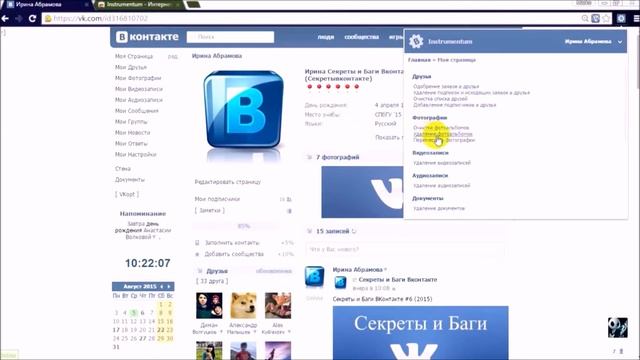The image size is (640, 360).
Task: Go to next month in the calendar
Action: pos(169,287)
